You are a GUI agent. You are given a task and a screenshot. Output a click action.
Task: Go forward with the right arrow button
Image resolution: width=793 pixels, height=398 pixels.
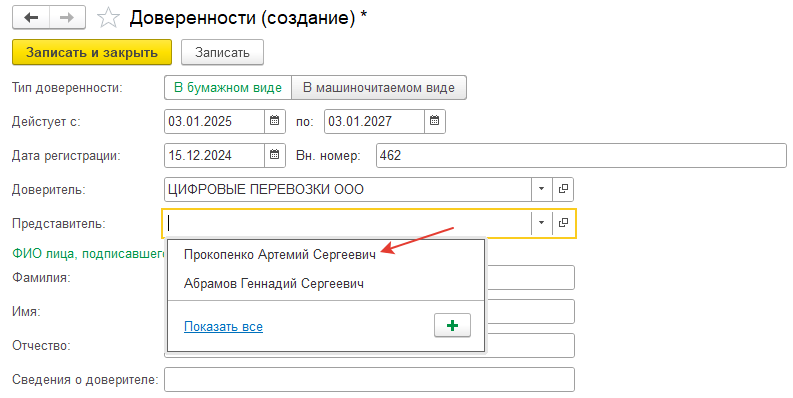point(67,18)
